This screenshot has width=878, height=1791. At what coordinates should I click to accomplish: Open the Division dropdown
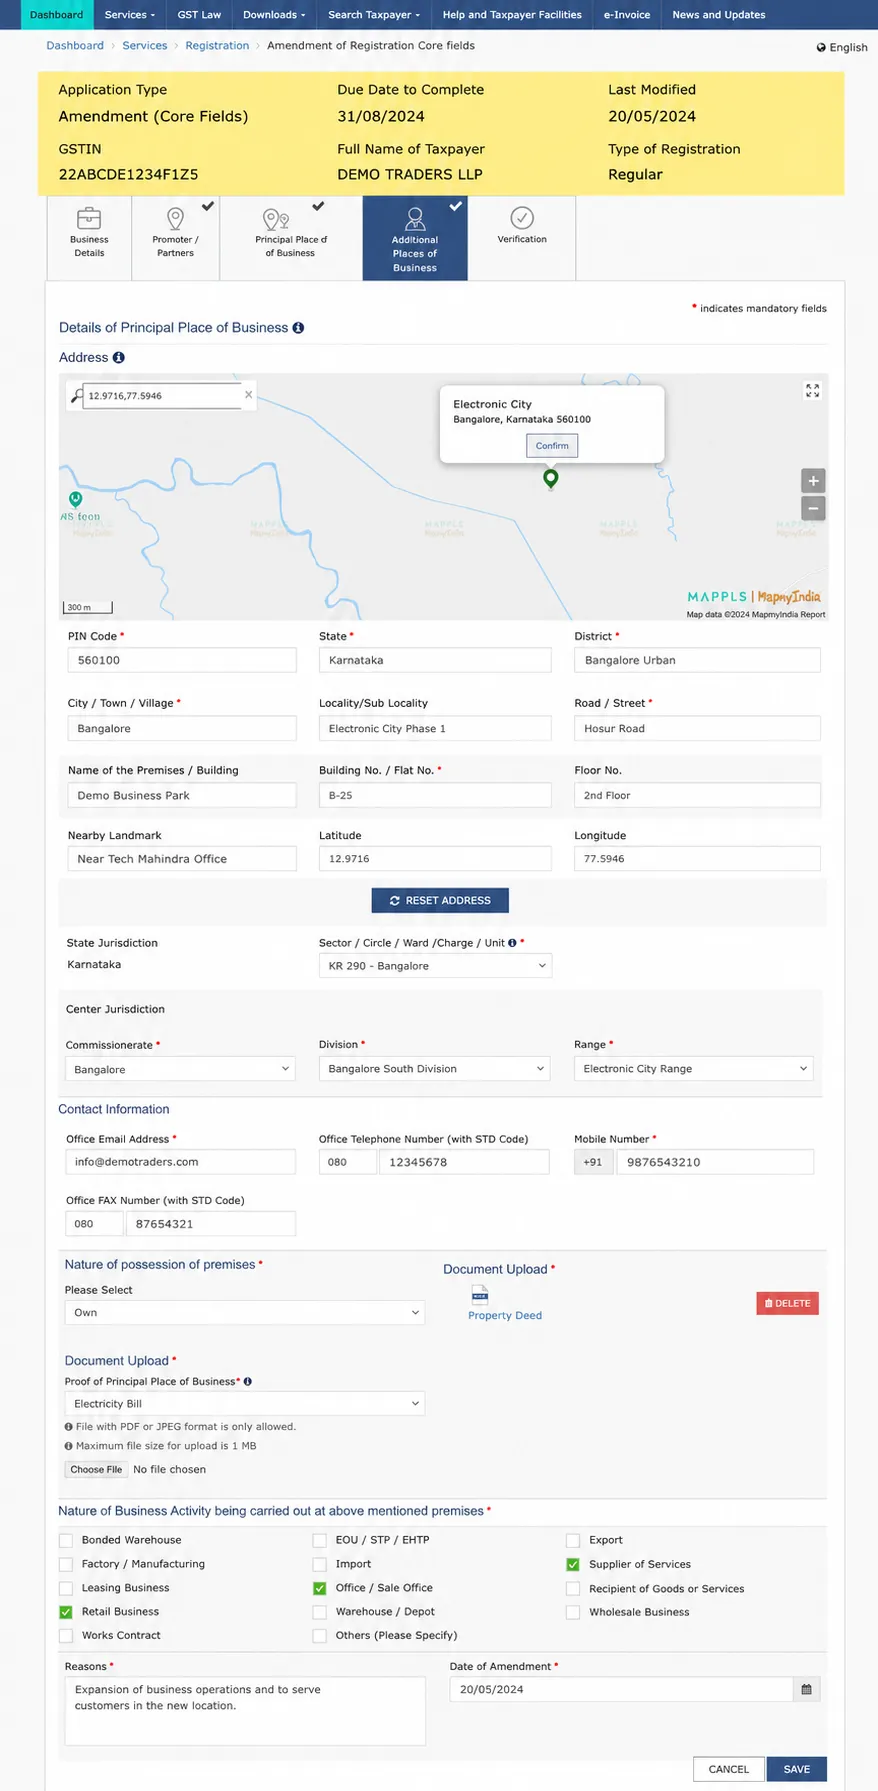click(x=435, y=1069)
